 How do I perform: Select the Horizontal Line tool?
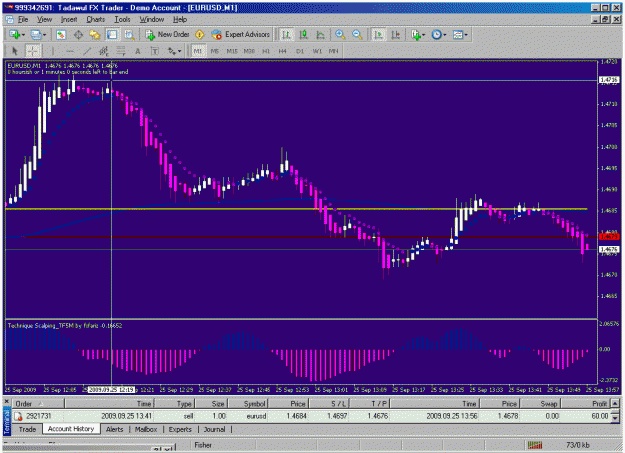tap(70, 51)
